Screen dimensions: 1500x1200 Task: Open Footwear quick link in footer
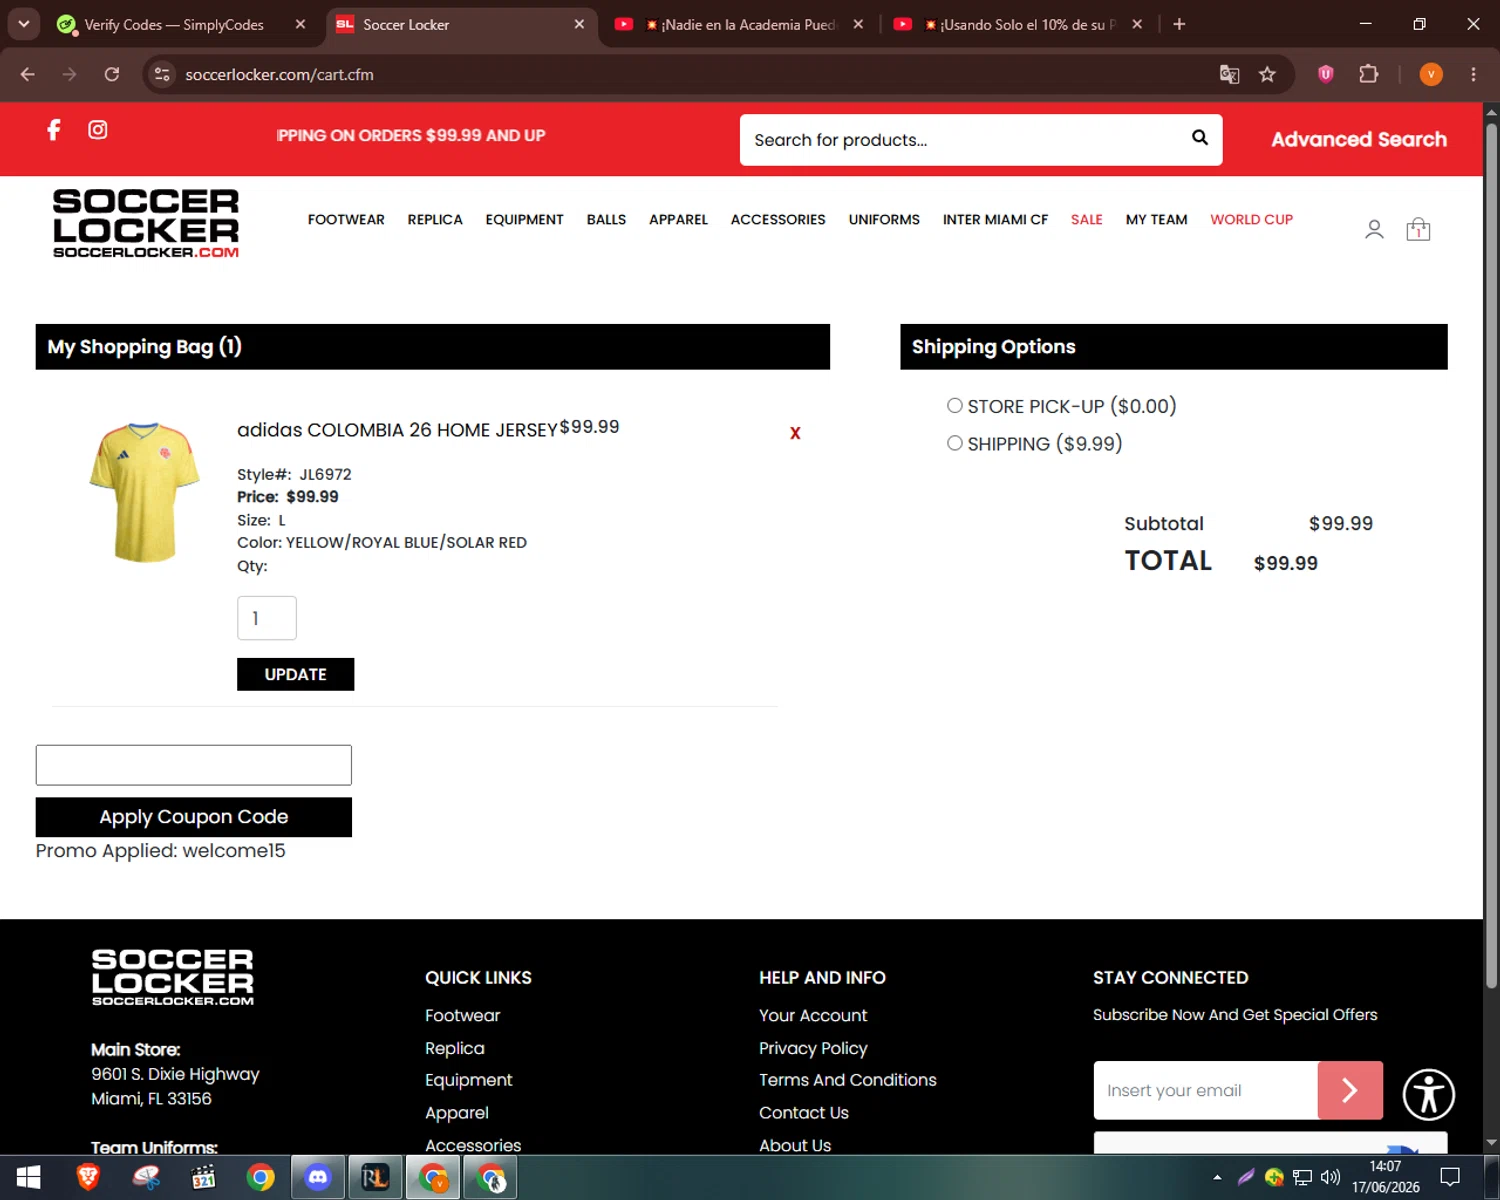462,1015
